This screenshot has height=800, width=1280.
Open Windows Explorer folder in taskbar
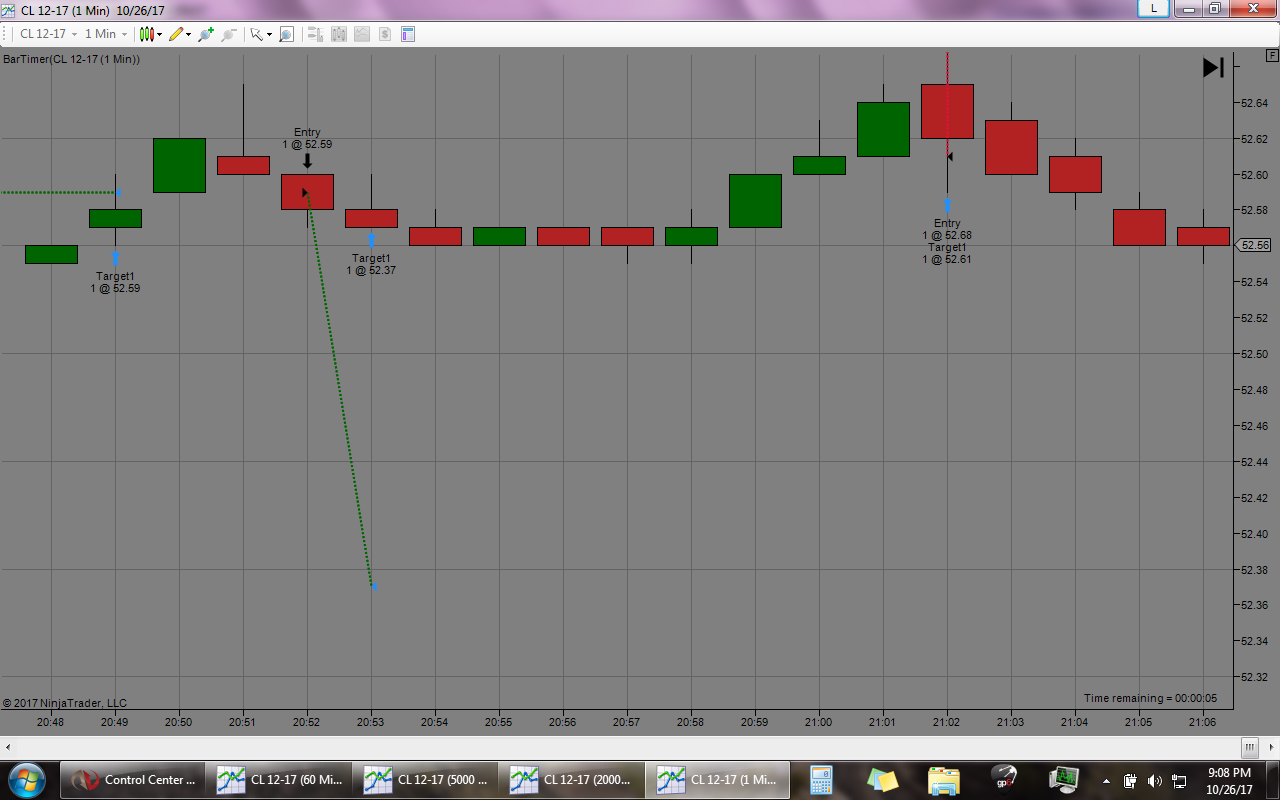(x=943, y=780)
